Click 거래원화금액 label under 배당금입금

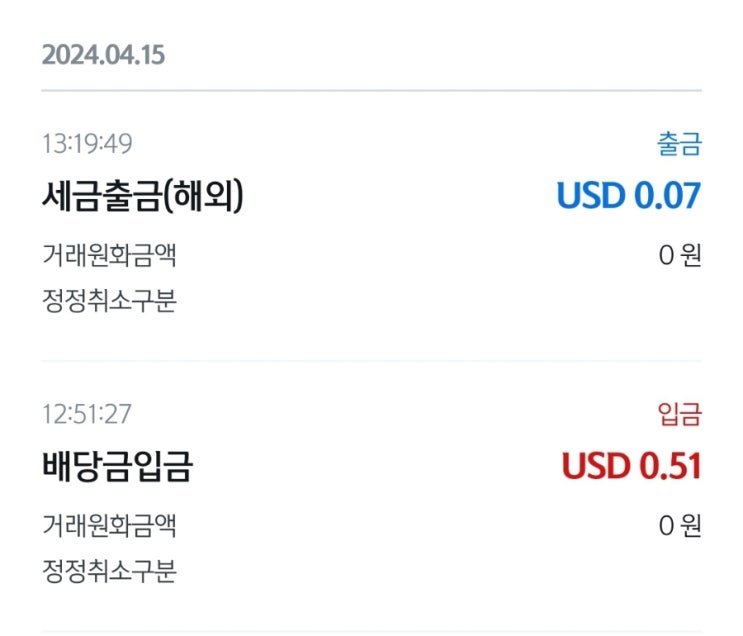tap(109, 525)
